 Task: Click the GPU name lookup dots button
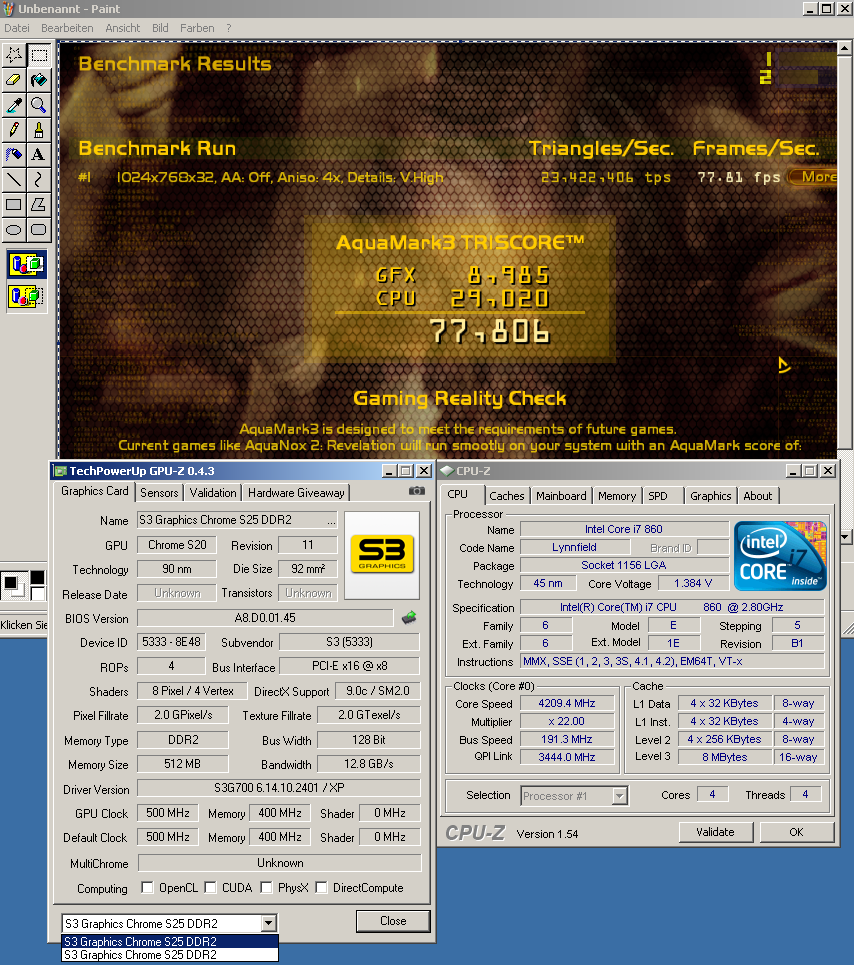tap(332, 521)
